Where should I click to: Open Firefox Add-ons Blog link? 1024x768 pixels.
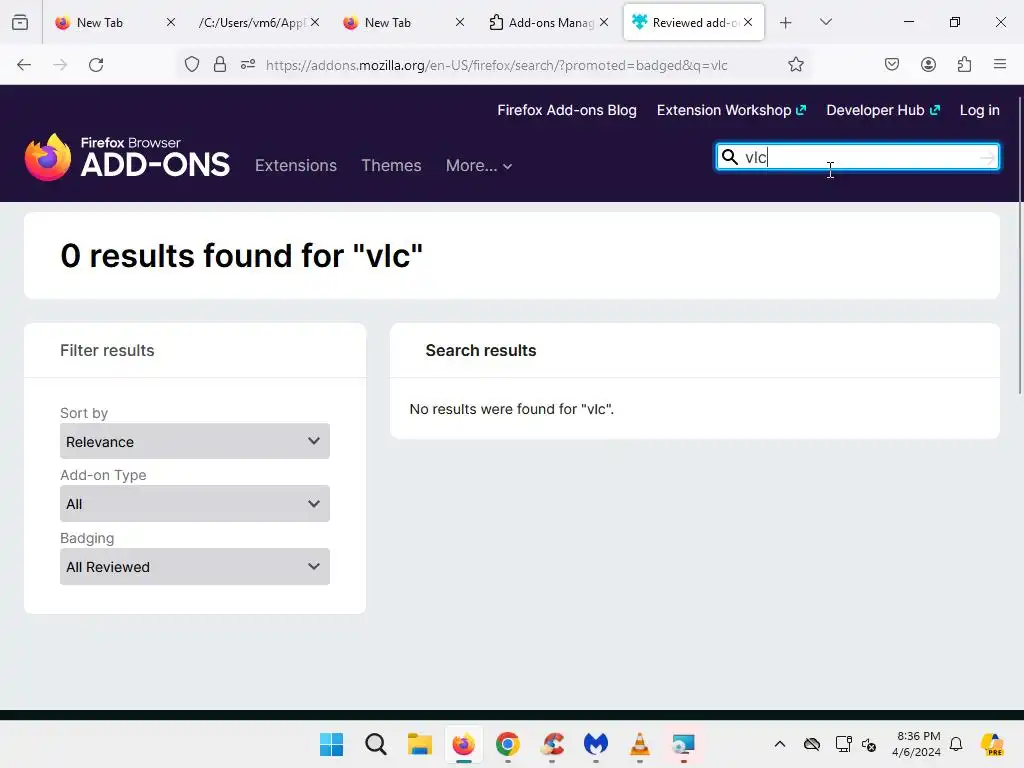coord(567,110)
